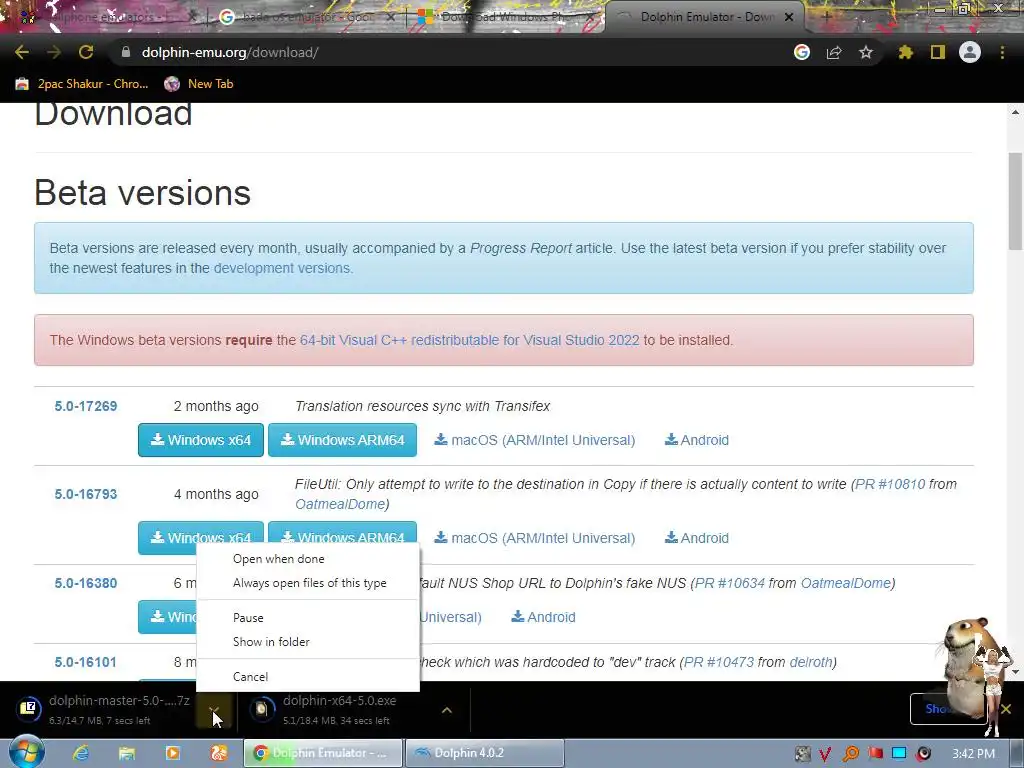Open the 2pac Shakur bookmark

(x=82, y=84)
